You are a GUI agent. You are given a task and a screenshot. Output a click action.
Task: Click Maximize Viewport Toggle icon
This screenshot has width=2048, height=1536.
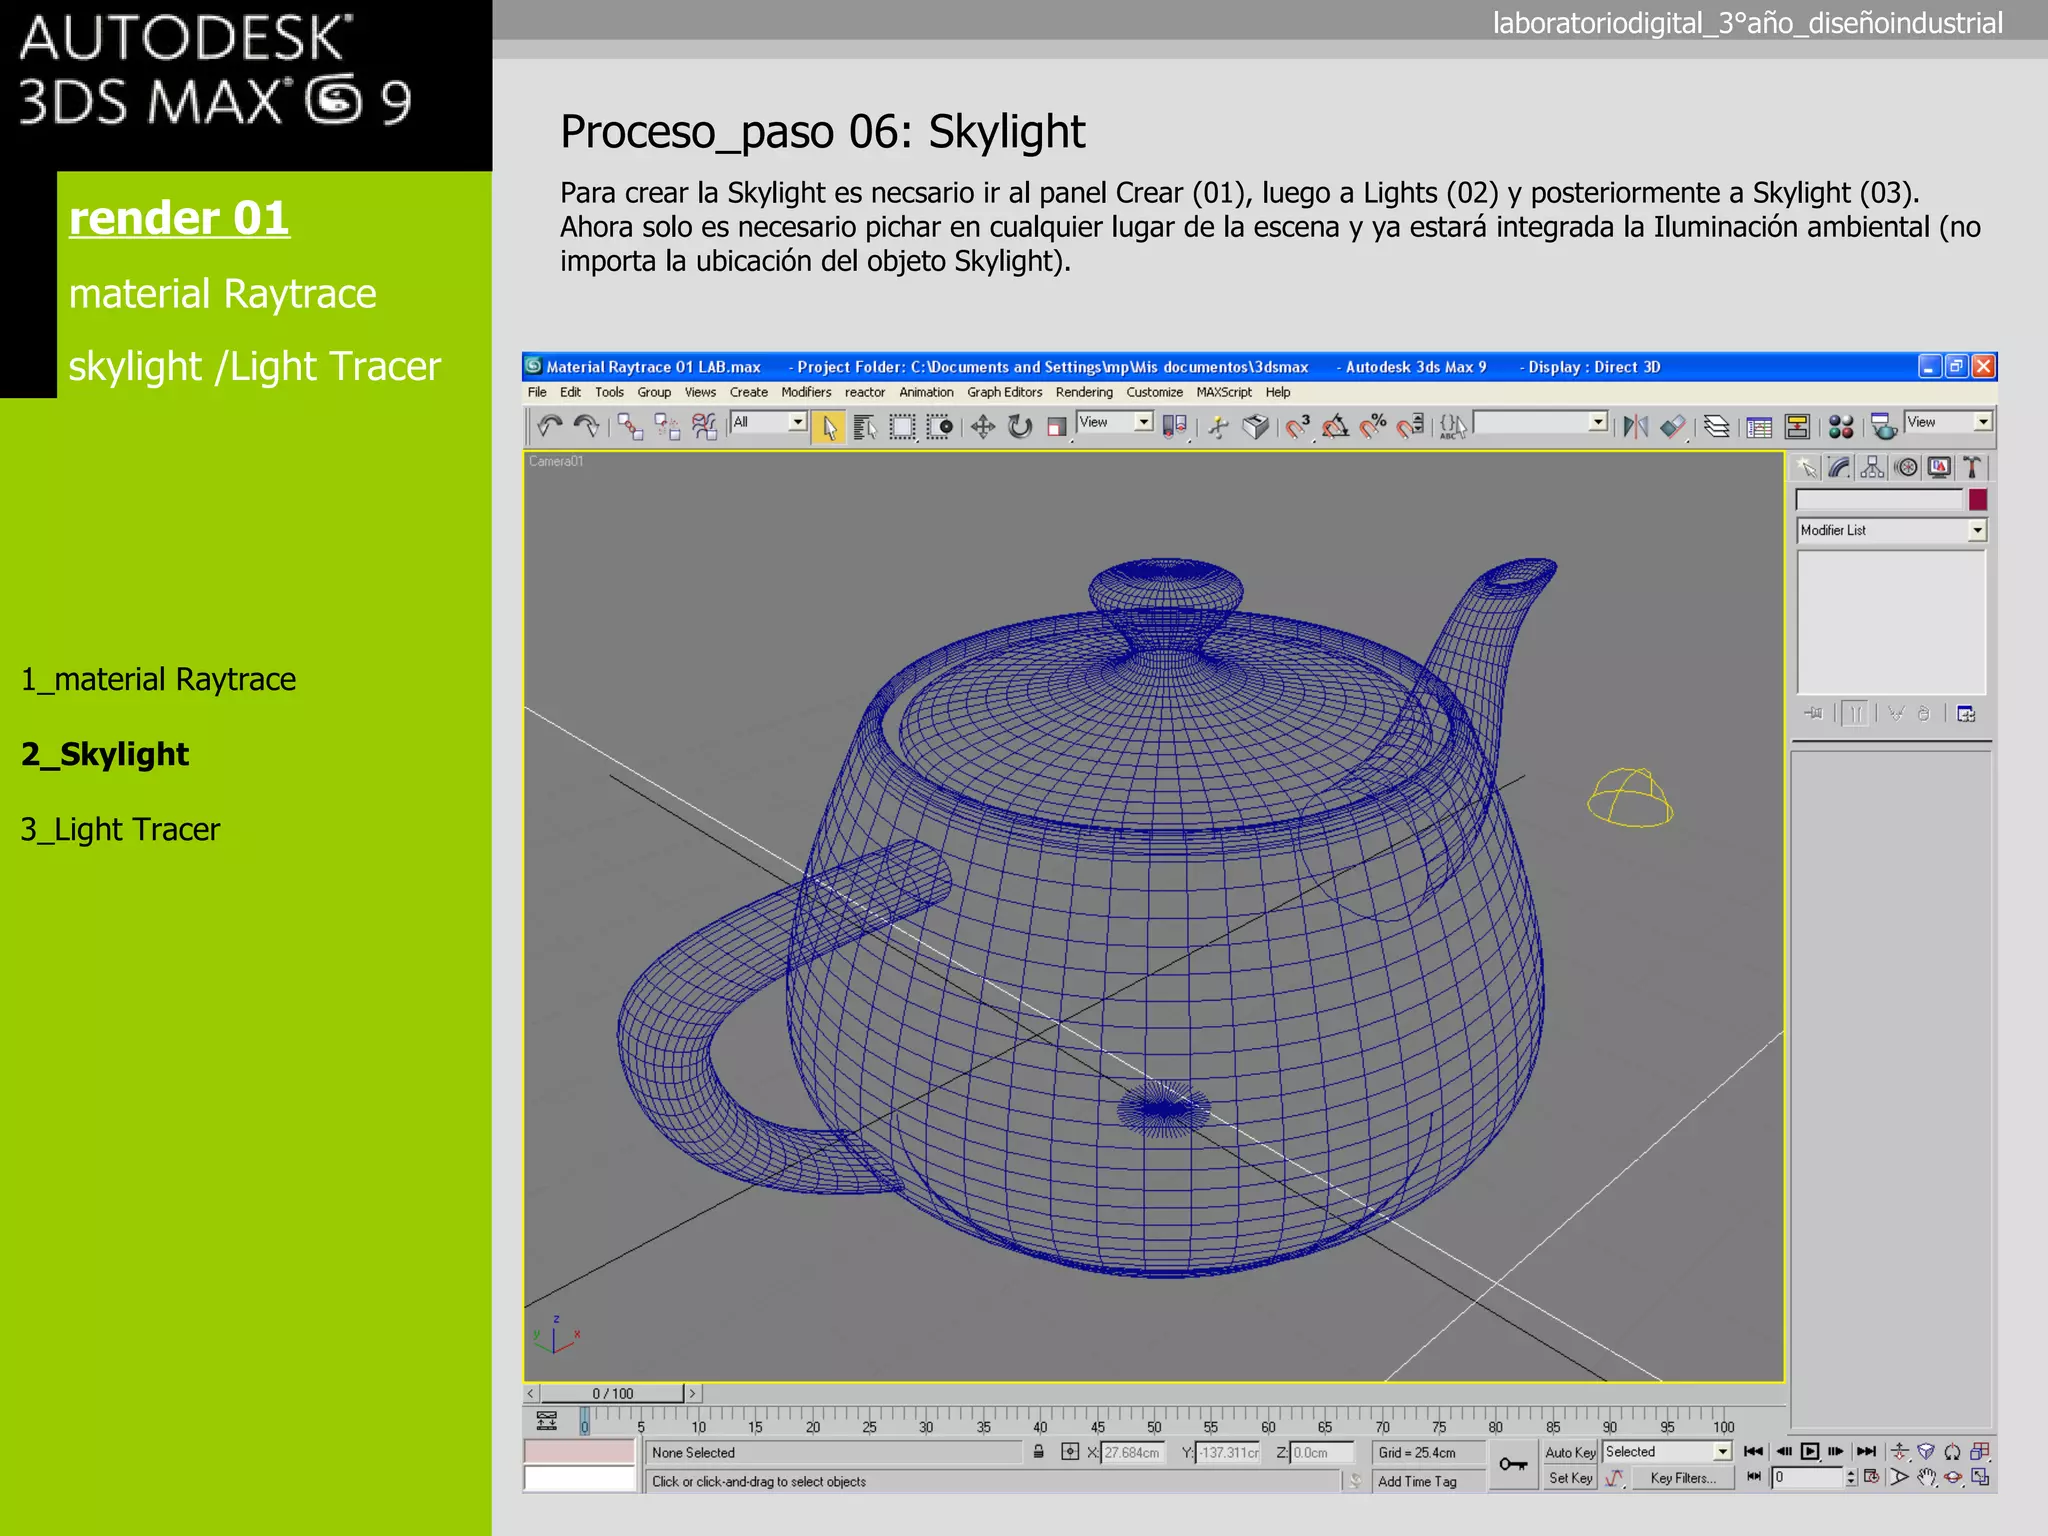point(1980,1477)
